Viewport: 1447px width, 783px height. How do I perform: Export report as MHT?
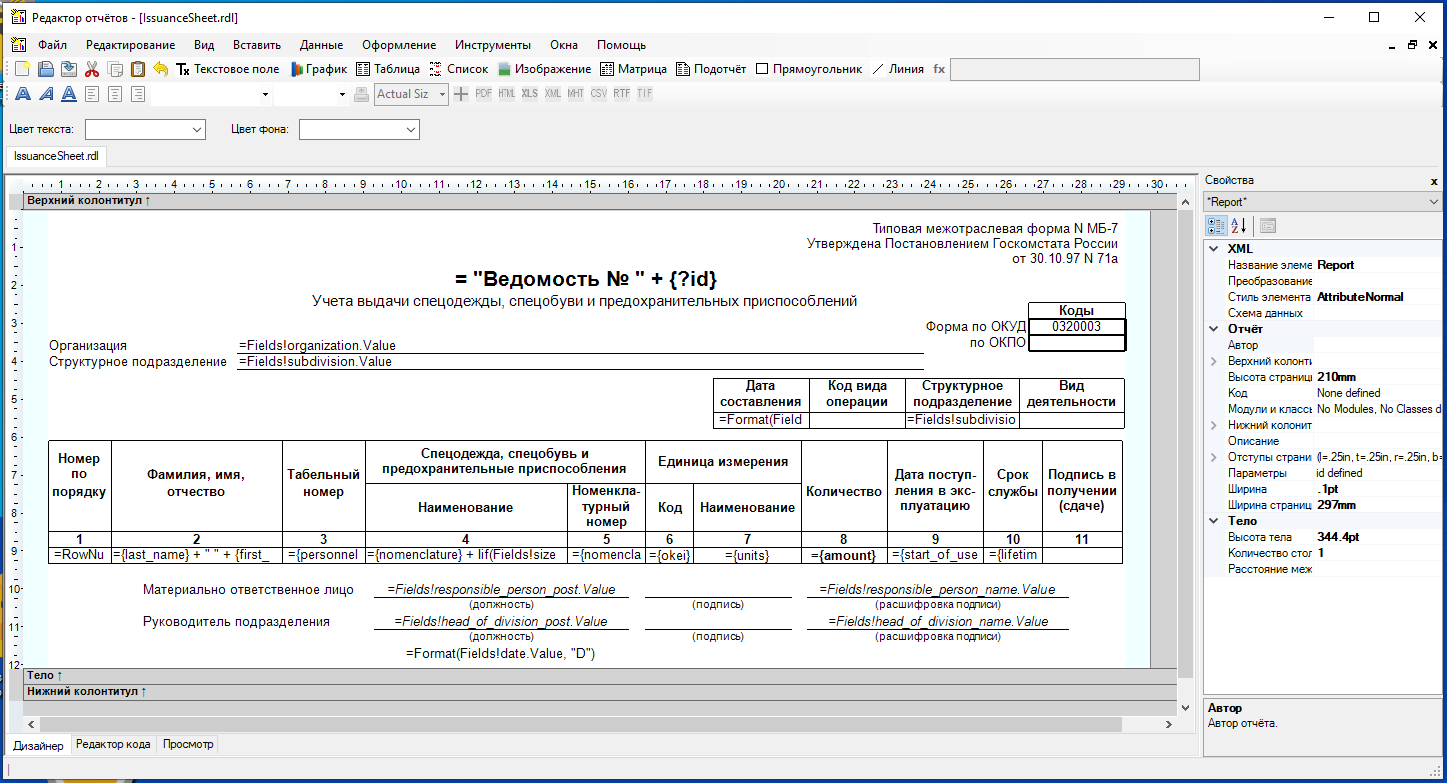pos(576,94)
